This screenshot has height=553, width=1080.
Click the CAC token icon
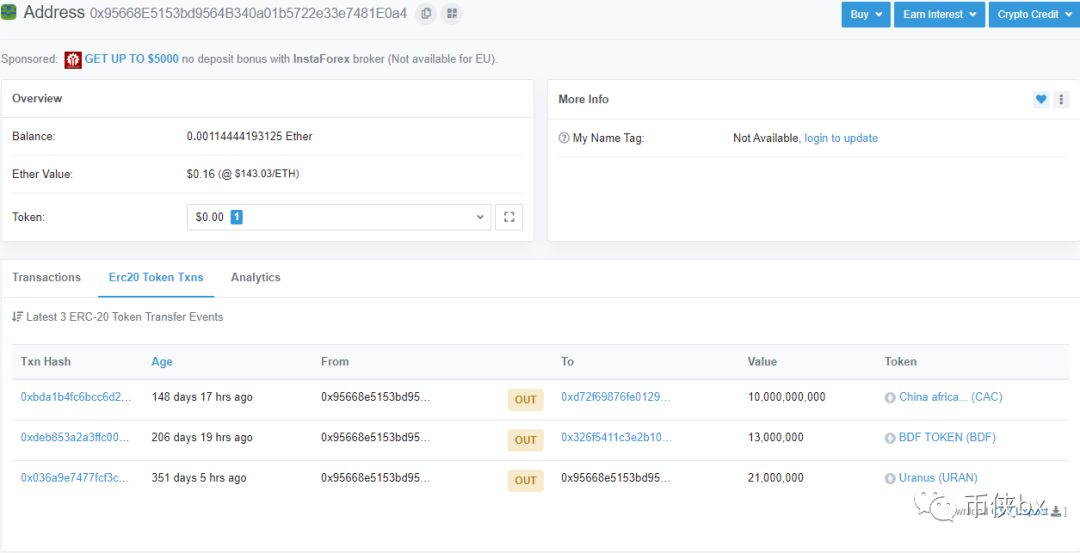pyautogui.click(x=890, y=397)
